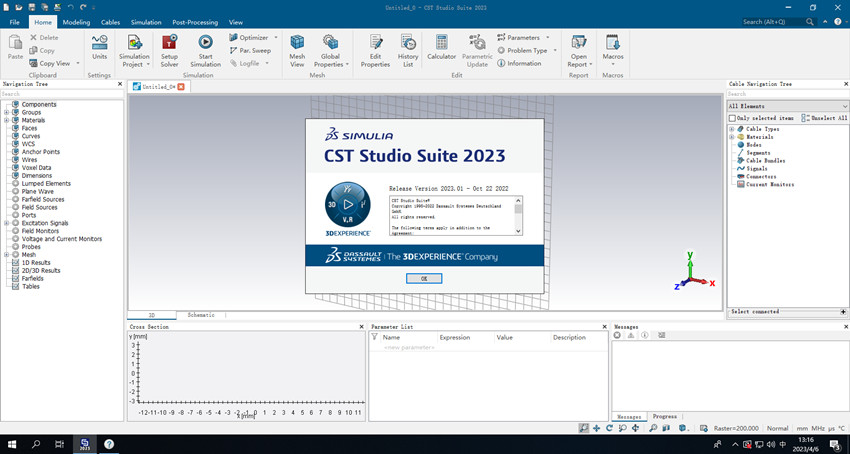Click the license text scrollbar up arrow

tap(519, 200)
